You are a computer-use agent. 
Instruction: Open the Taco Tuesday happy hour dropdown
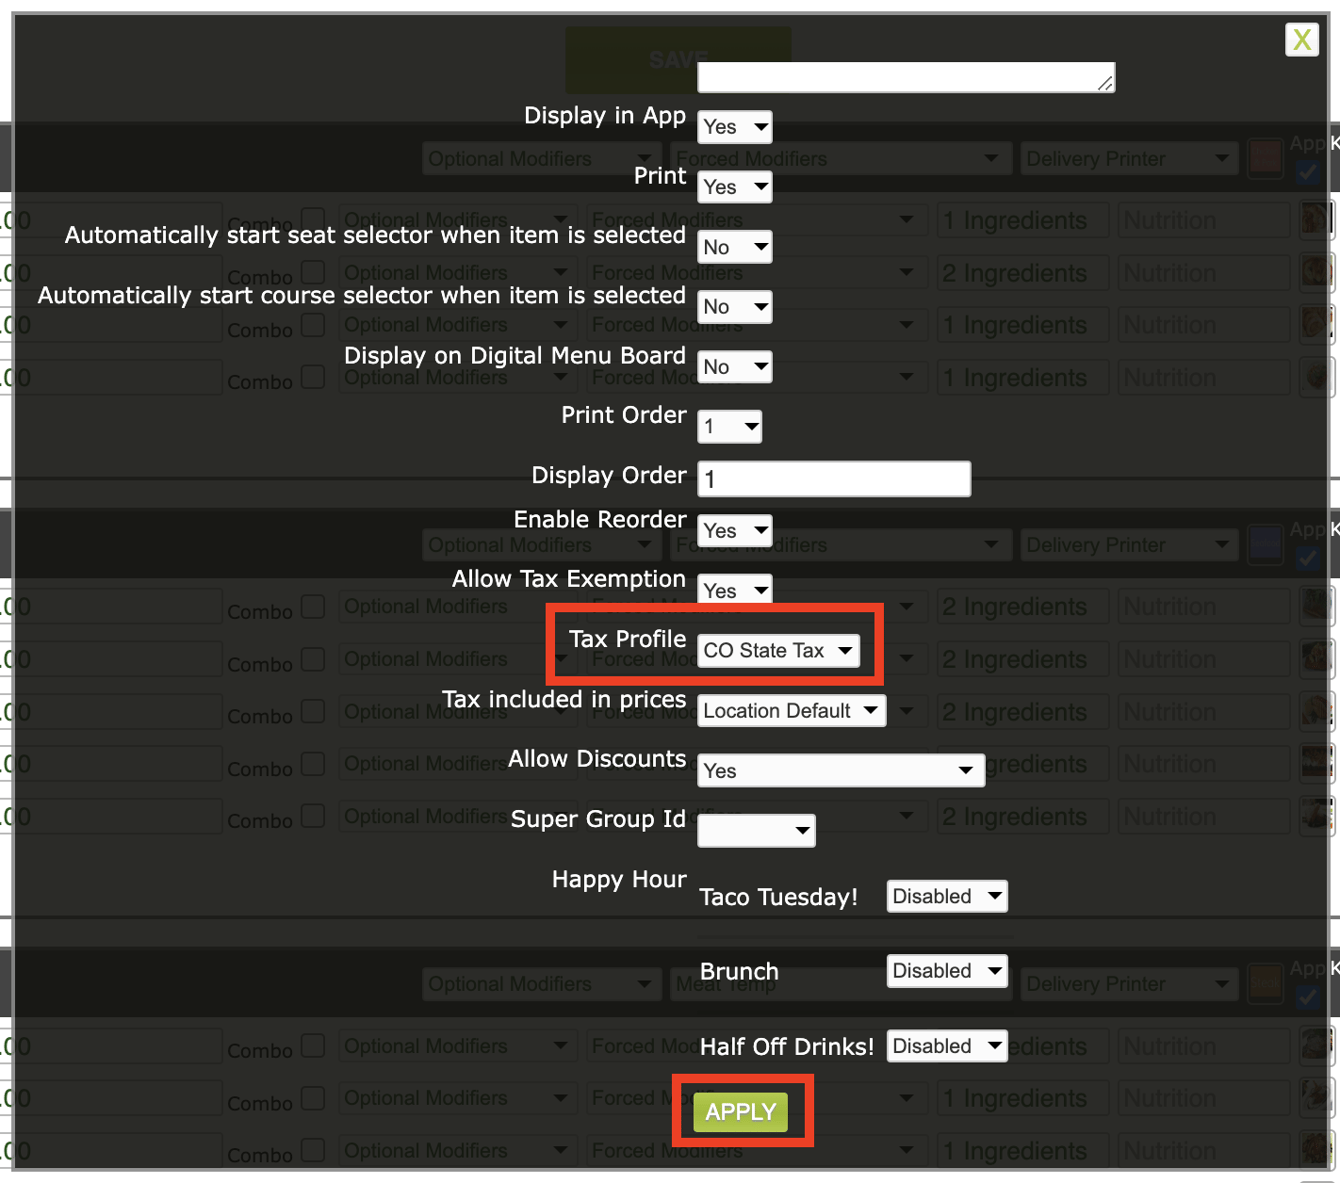pos(946,896)
